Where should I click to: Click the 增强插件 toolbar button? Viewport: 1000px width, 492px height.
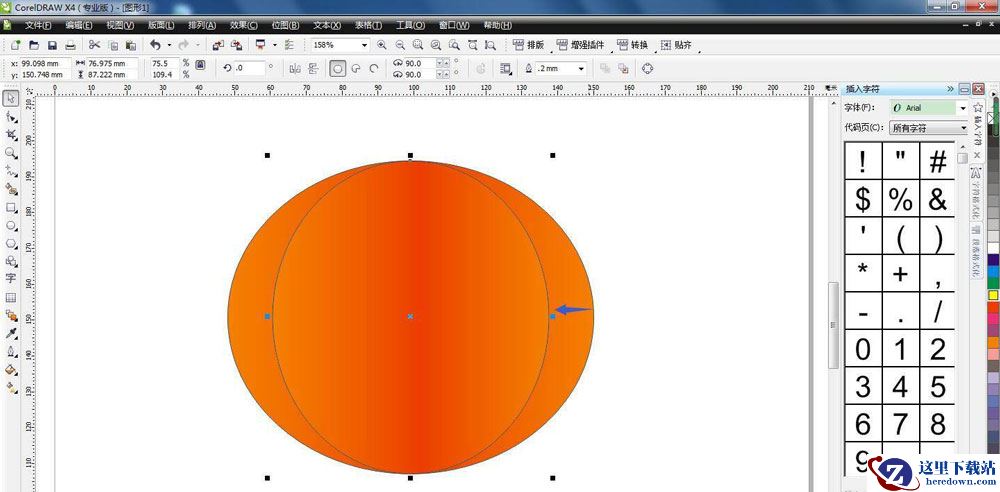click(x=580, y=45)
